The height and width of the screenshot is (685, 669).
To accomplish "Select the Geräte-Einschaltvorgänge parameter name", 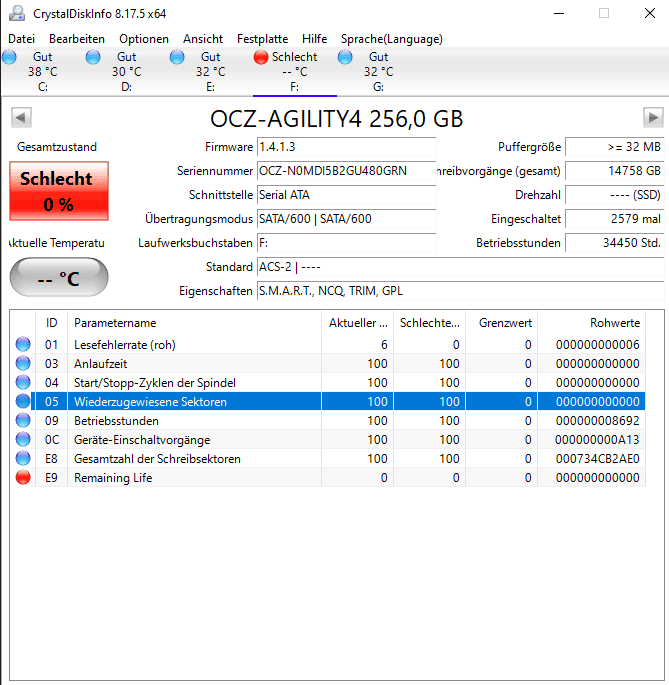I will [x=142, y=440].
